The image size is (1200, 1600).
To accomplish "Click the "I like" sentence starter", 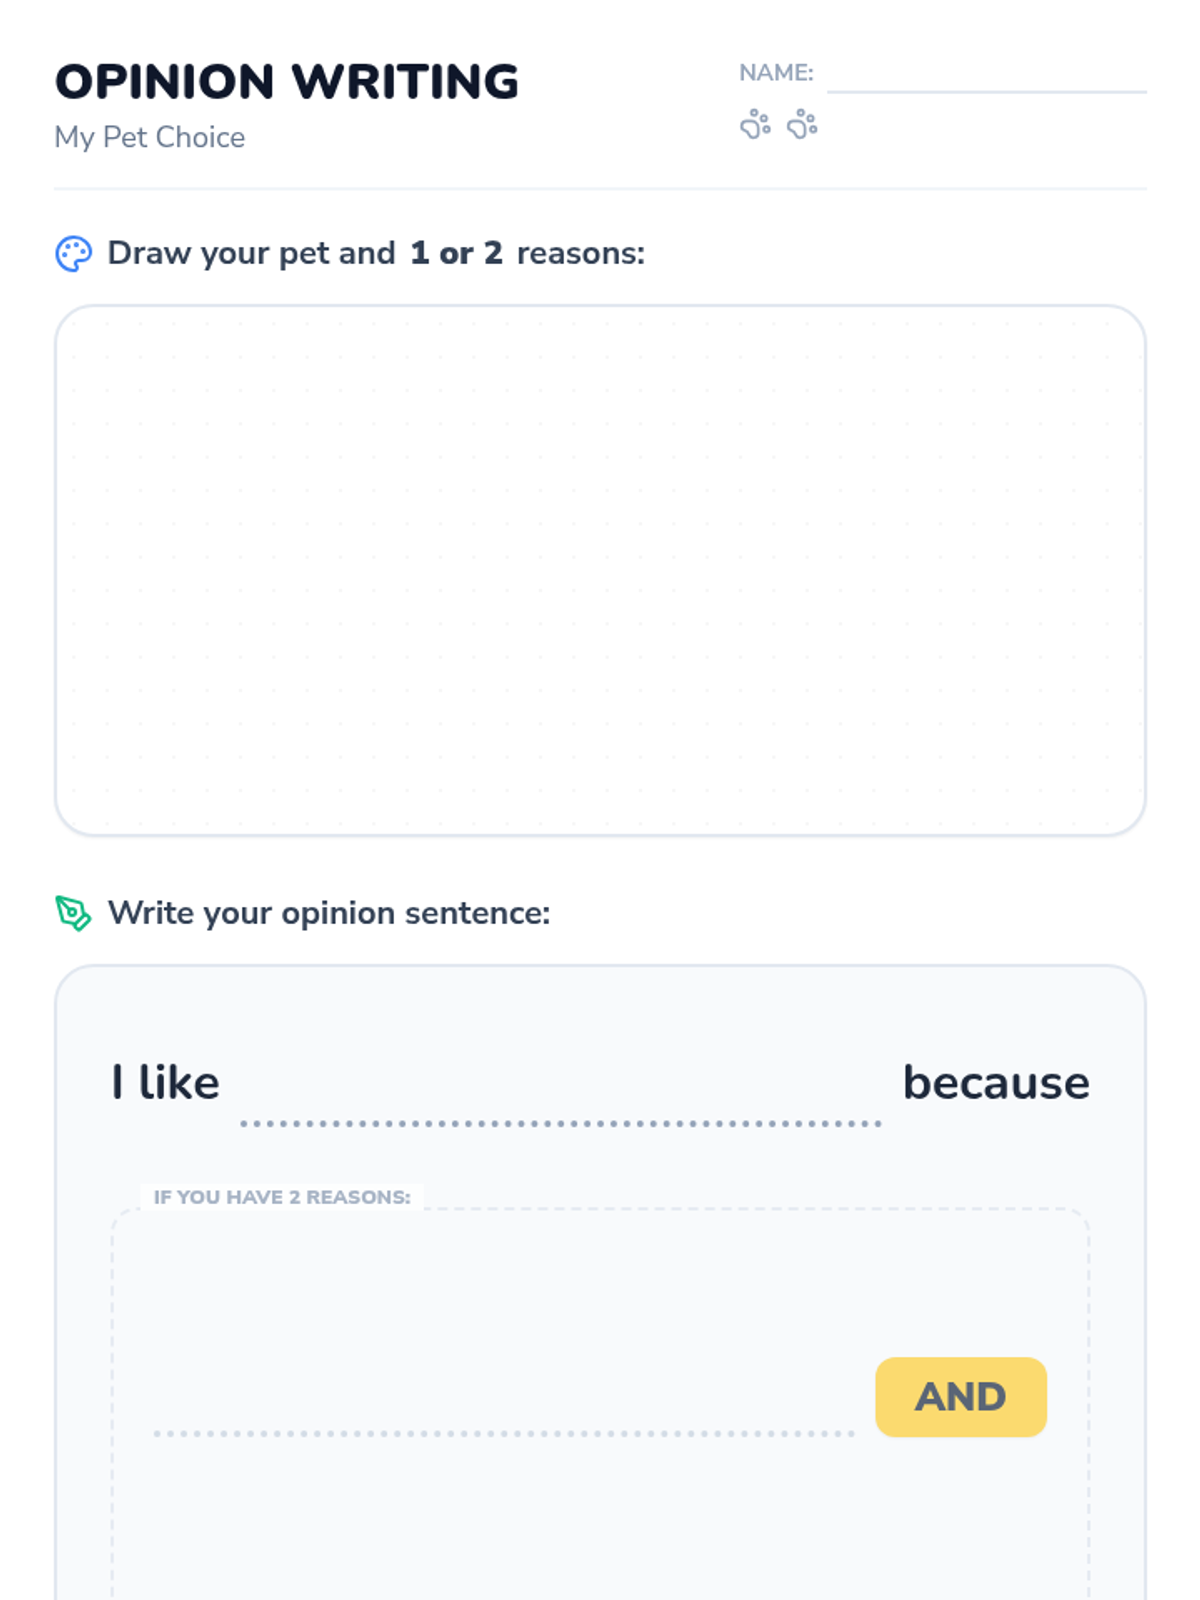I will [x=166, y=1083].
